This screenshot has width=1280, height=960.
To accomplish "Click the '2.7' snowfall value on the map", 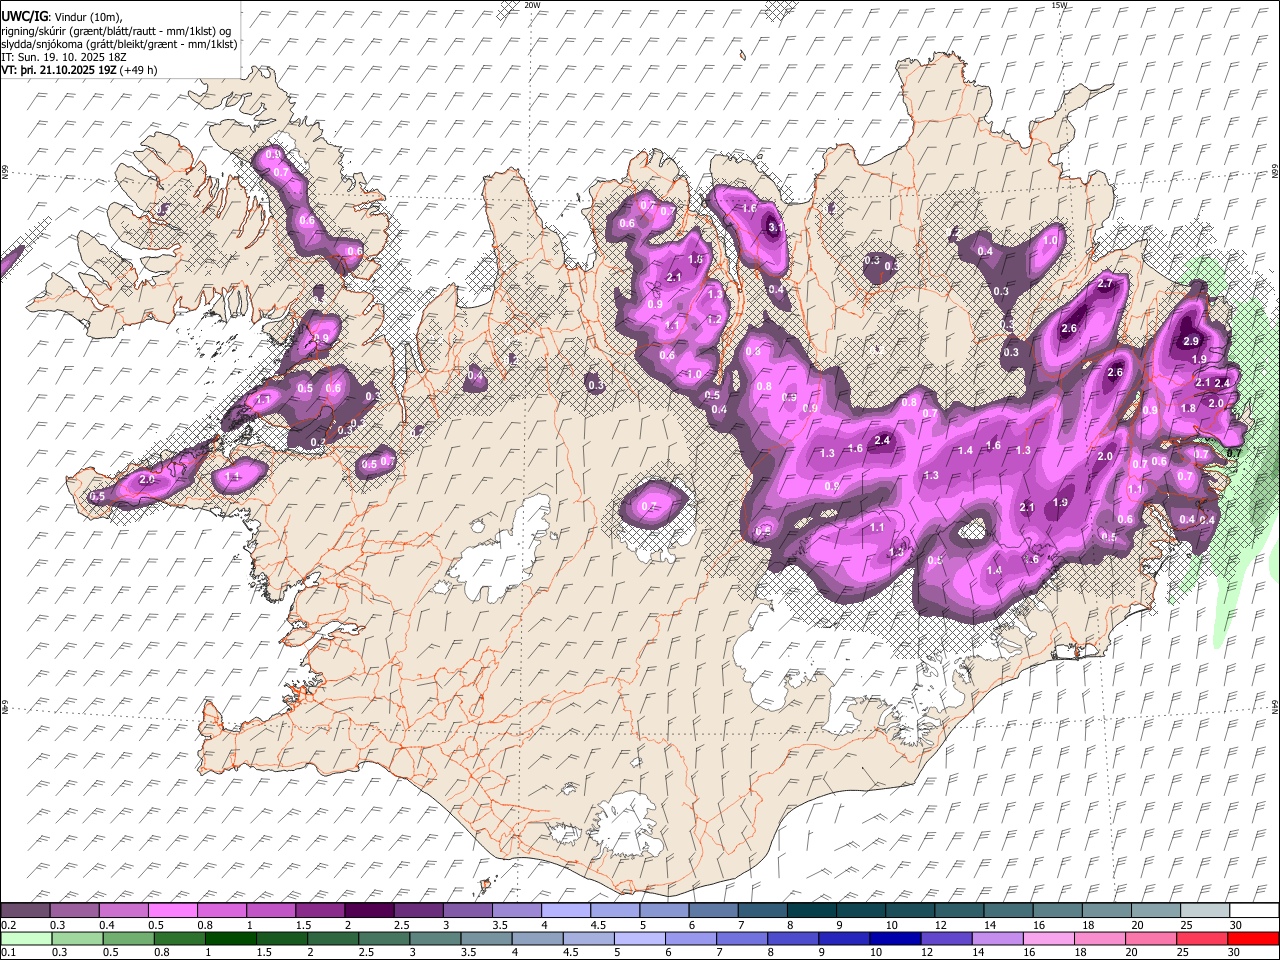I will click(x=1105, y=284).
